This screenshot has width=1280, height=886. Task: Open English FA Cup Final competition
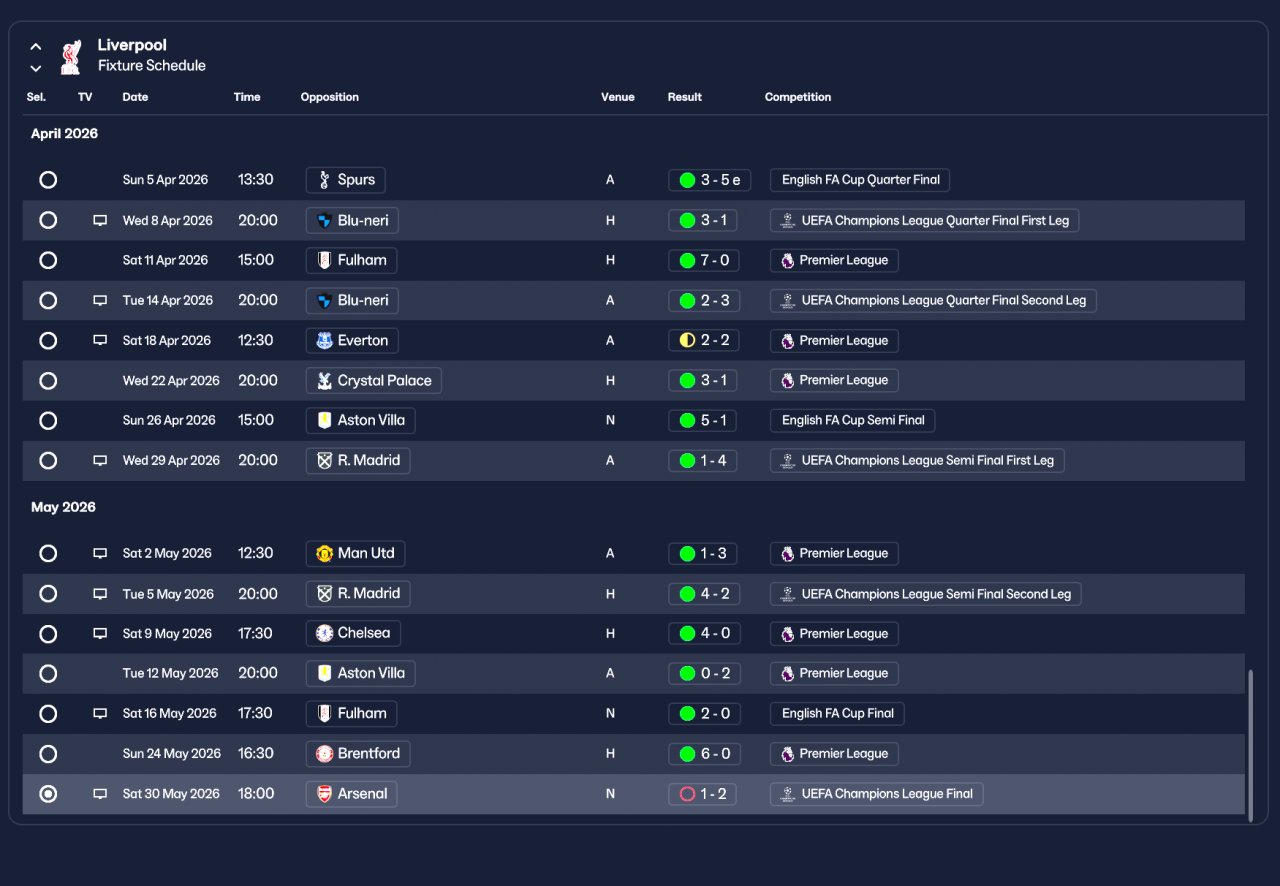[837, 713]
